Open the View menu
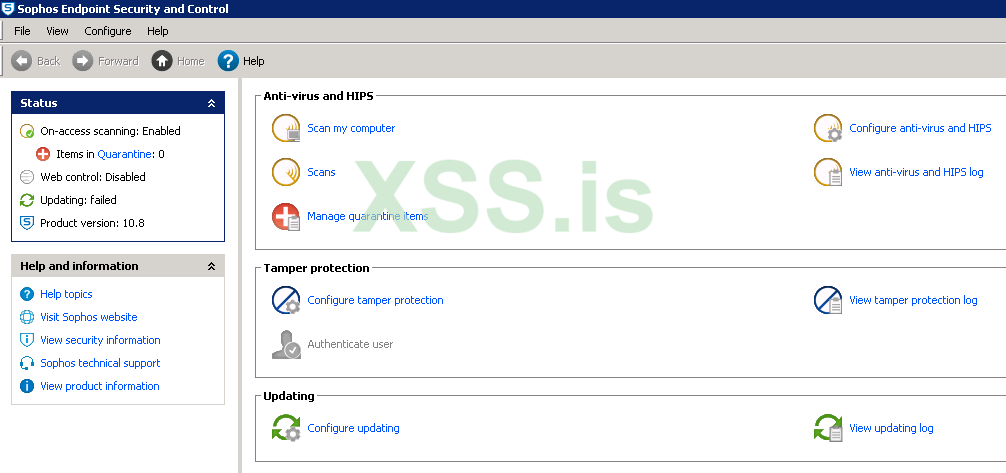The image size is (1006, 473). pos(57,31)
